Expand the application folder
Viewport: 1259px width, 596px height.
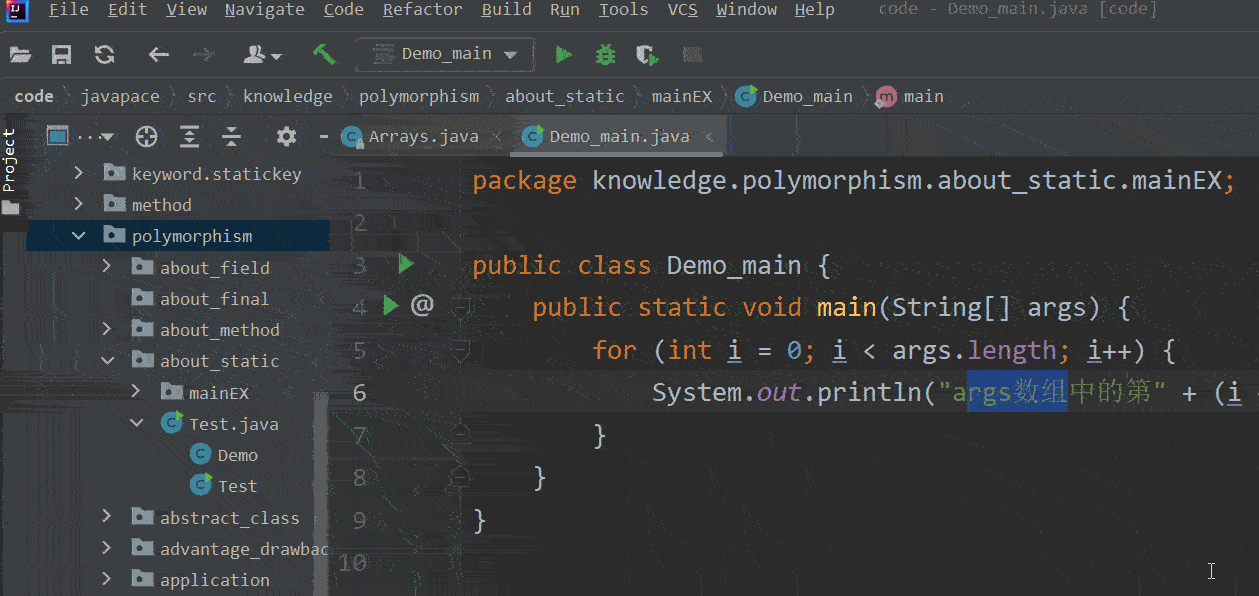(107, 580)
